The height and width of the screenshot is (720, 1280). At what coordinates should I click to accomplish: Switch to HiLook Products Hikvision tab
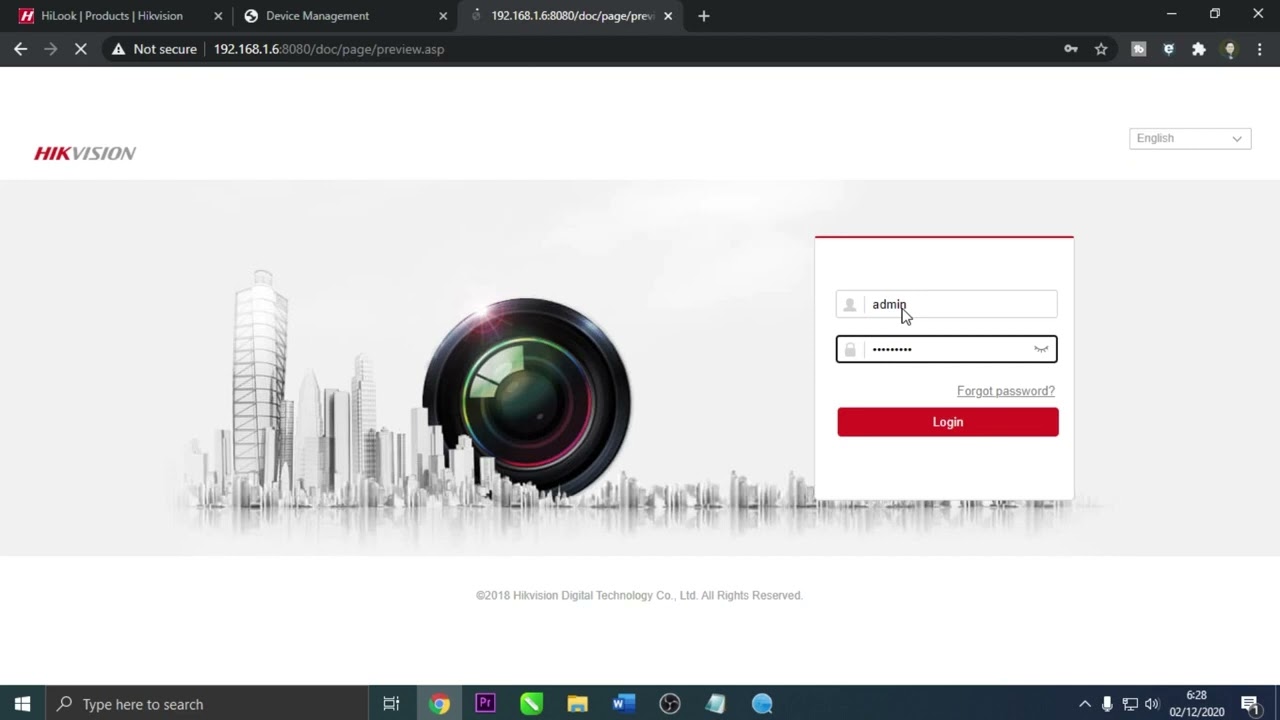pos(112,16)
